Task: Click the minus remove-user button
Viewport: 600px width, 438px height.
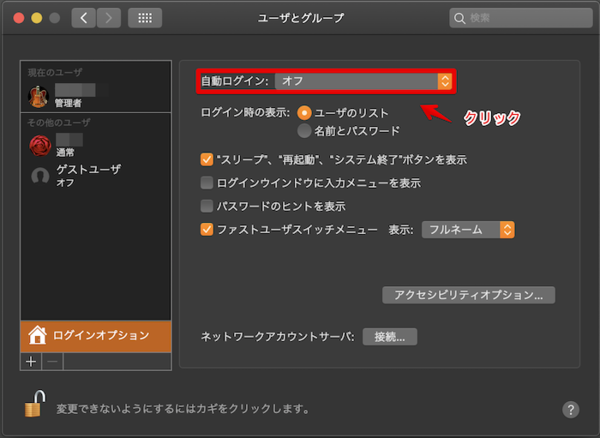Action: pos(52,361)
